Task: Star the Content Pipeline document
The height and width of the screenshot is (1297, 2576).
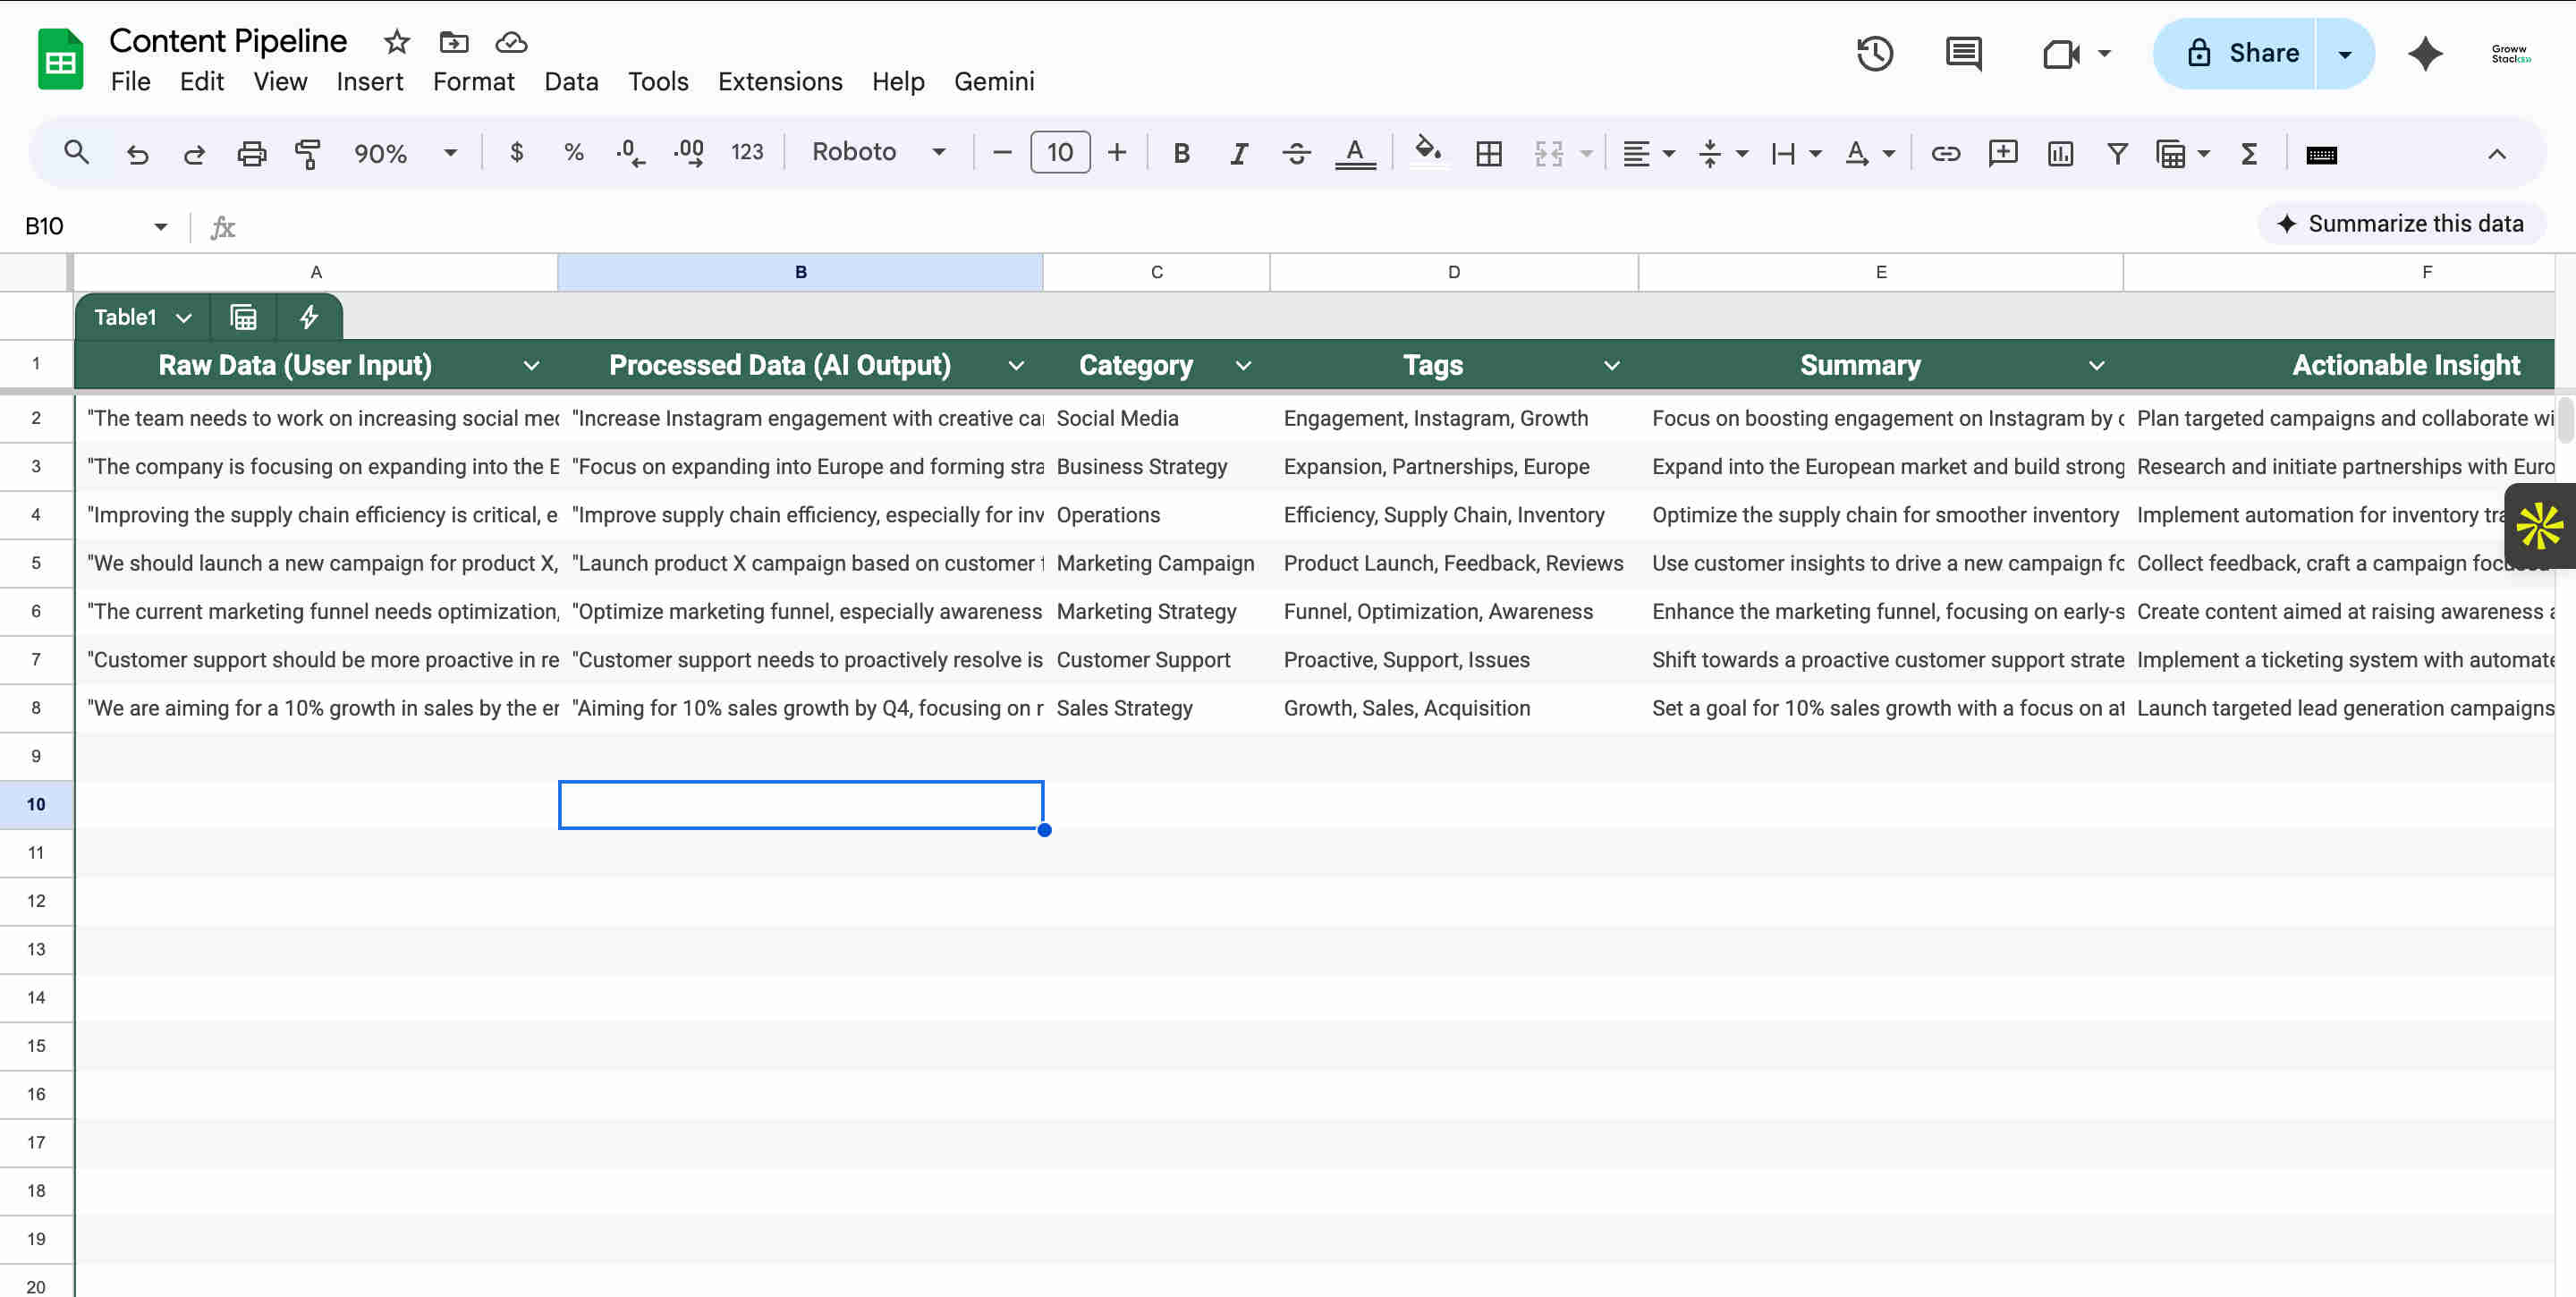Action: coord(397,42)
